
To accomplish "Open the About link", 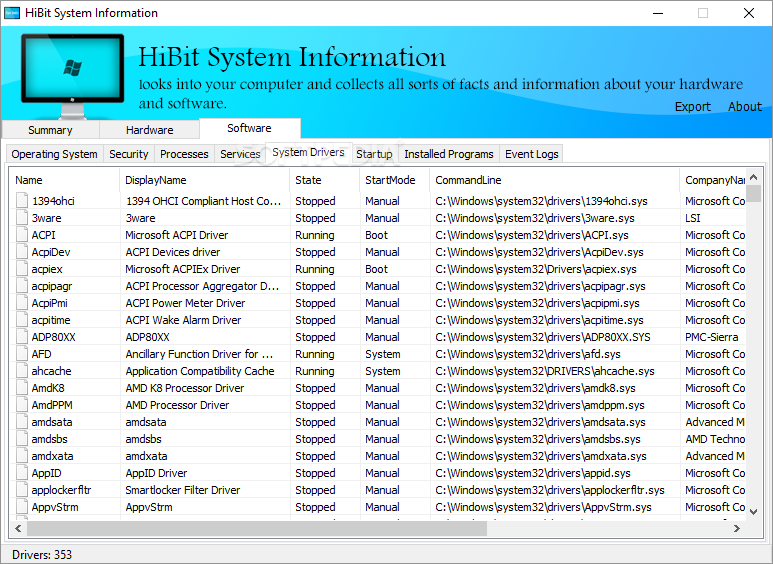I will click(x=745, y=106).
